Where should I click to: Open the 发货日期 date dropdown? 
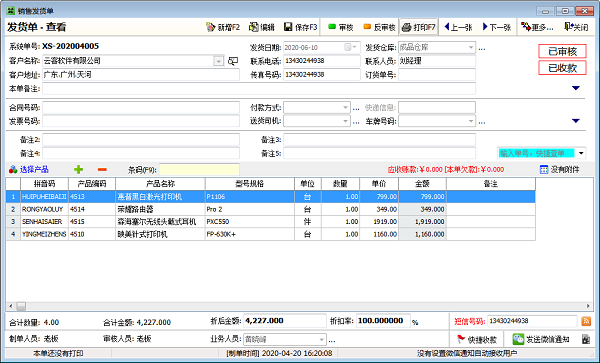(x=355, y=47)
